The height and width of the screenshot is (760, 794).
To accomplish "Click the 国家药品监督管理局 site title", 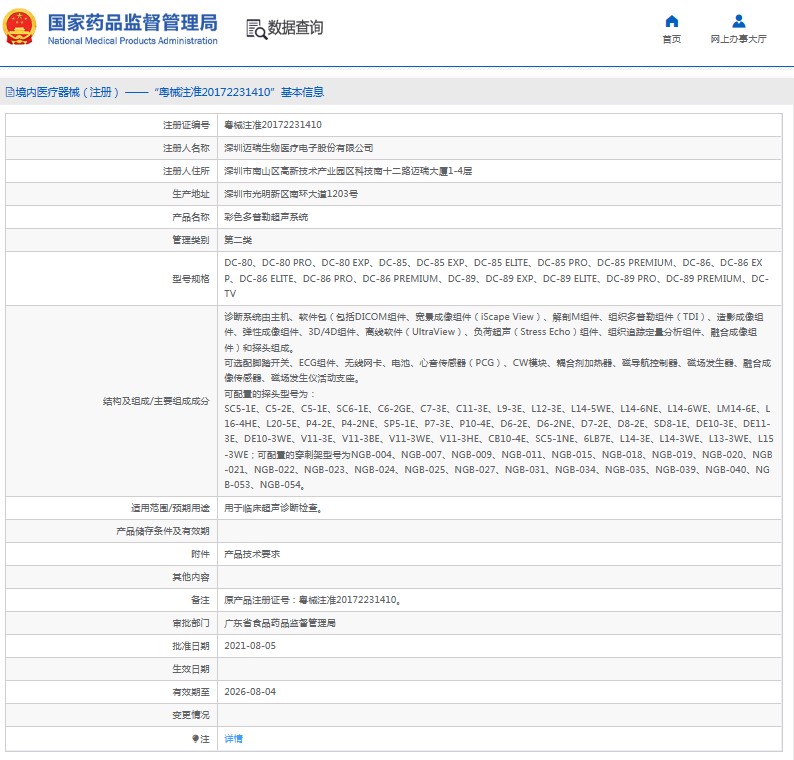I will [133, 23].
